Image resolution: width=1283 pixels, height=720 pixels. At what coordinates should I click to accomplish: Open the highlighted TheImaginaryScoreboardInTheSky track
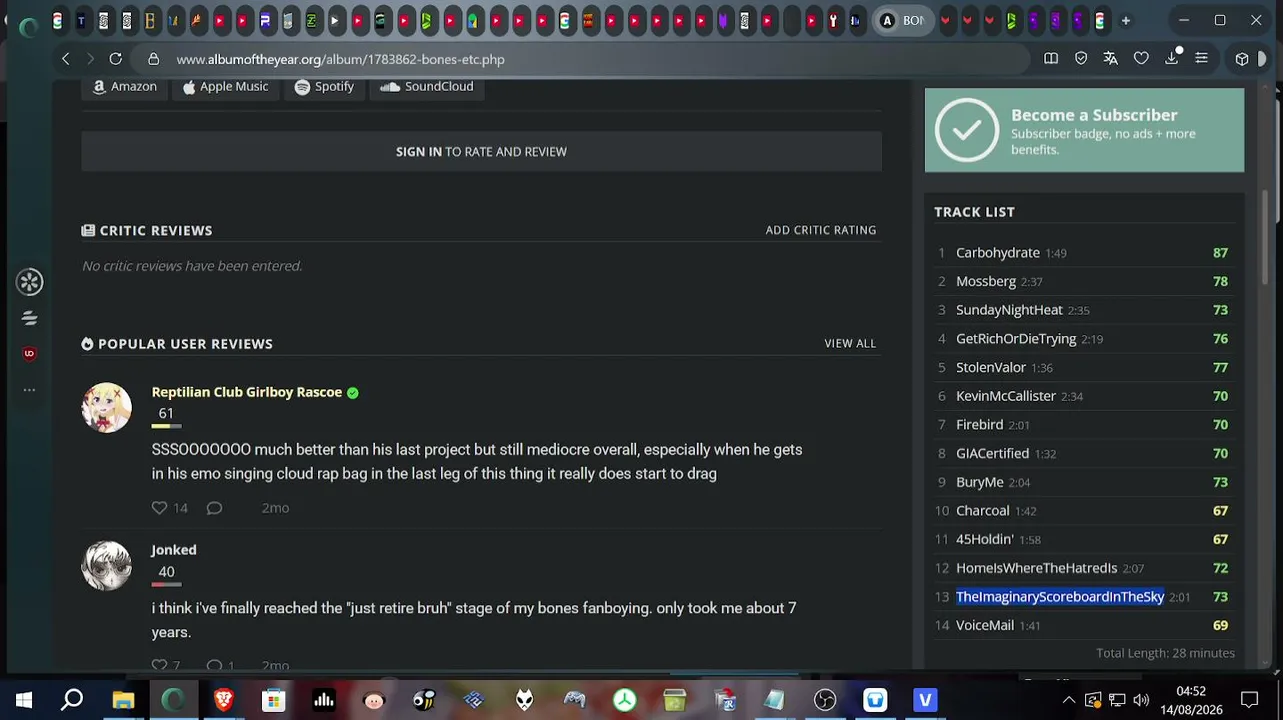(1060, 597)
